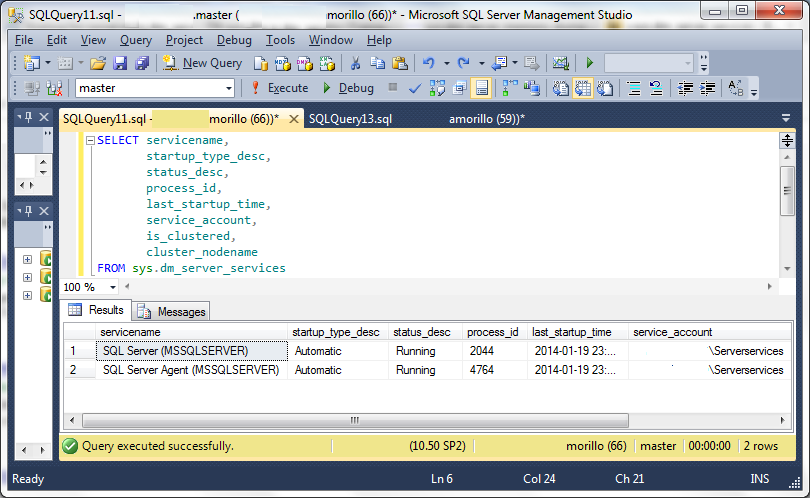
Task: Uncomment the selected lines
Action: click(x=656, y=88)
